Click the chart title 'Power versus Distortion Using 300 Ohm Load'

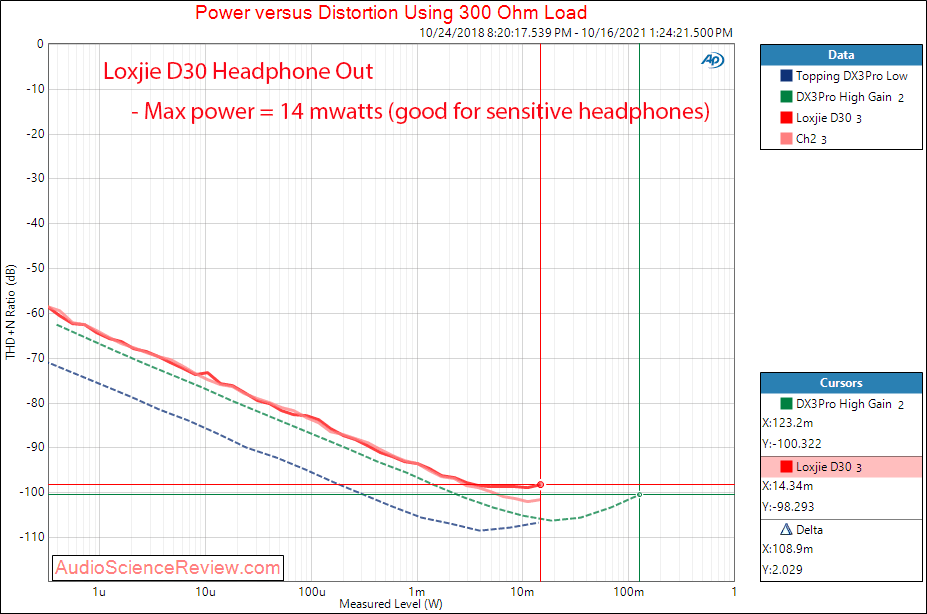pyautogui.click(x=391, y=12)
